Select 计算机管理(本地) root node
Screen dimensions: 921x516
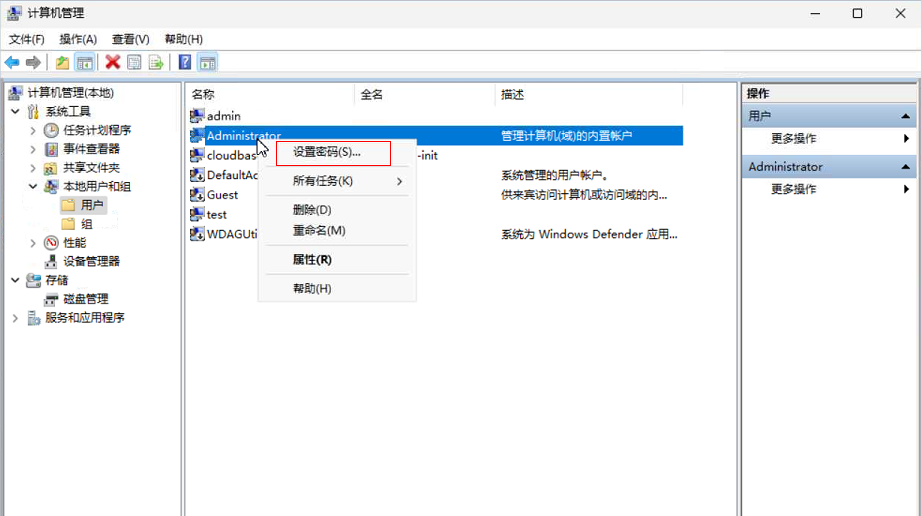(70, 92)
